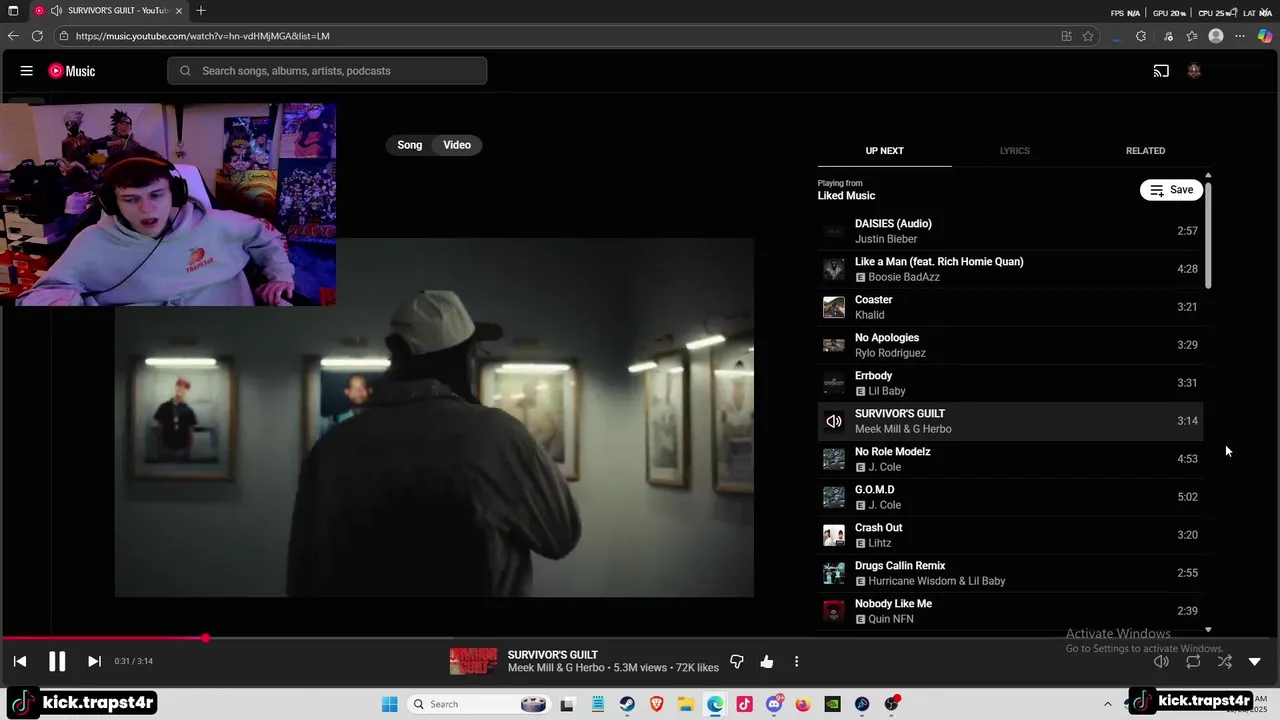This screenshot has height=720, width=1280.
Task: Click the player volume speaker icon
Action: pyautogui.click(x=1161, y=661)
